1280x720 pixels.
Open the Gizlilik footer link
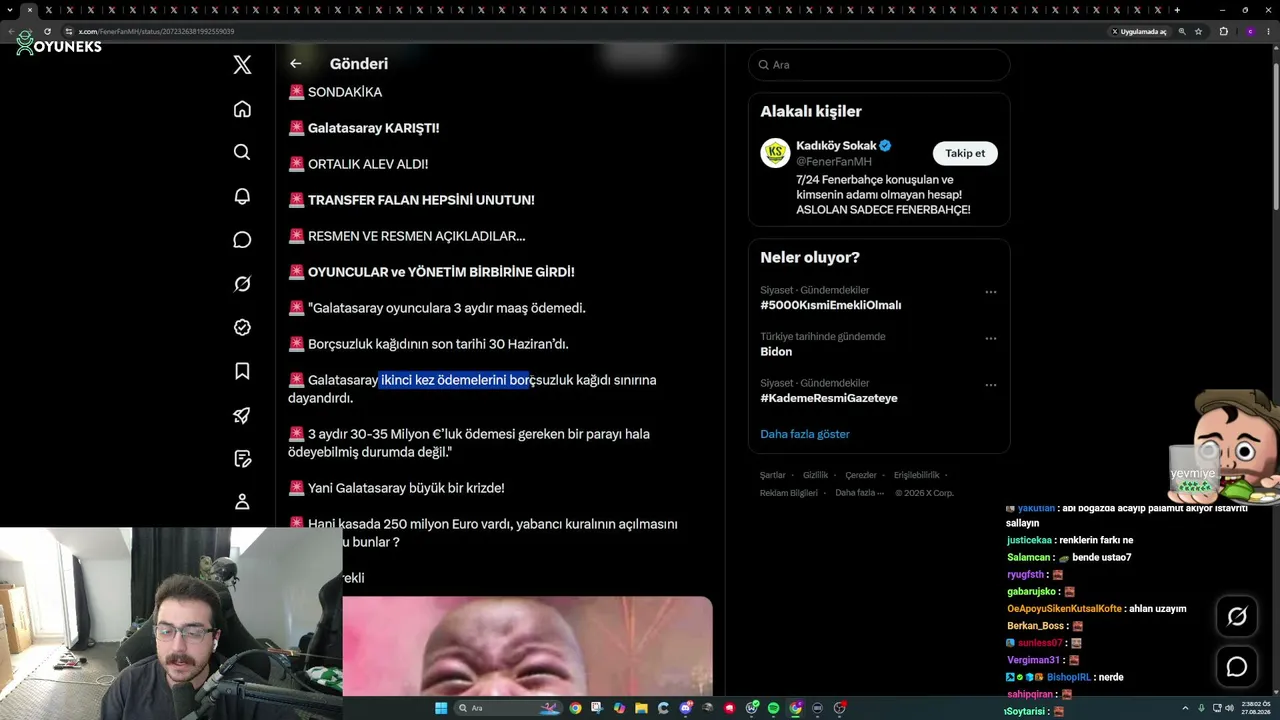(815, 475)
